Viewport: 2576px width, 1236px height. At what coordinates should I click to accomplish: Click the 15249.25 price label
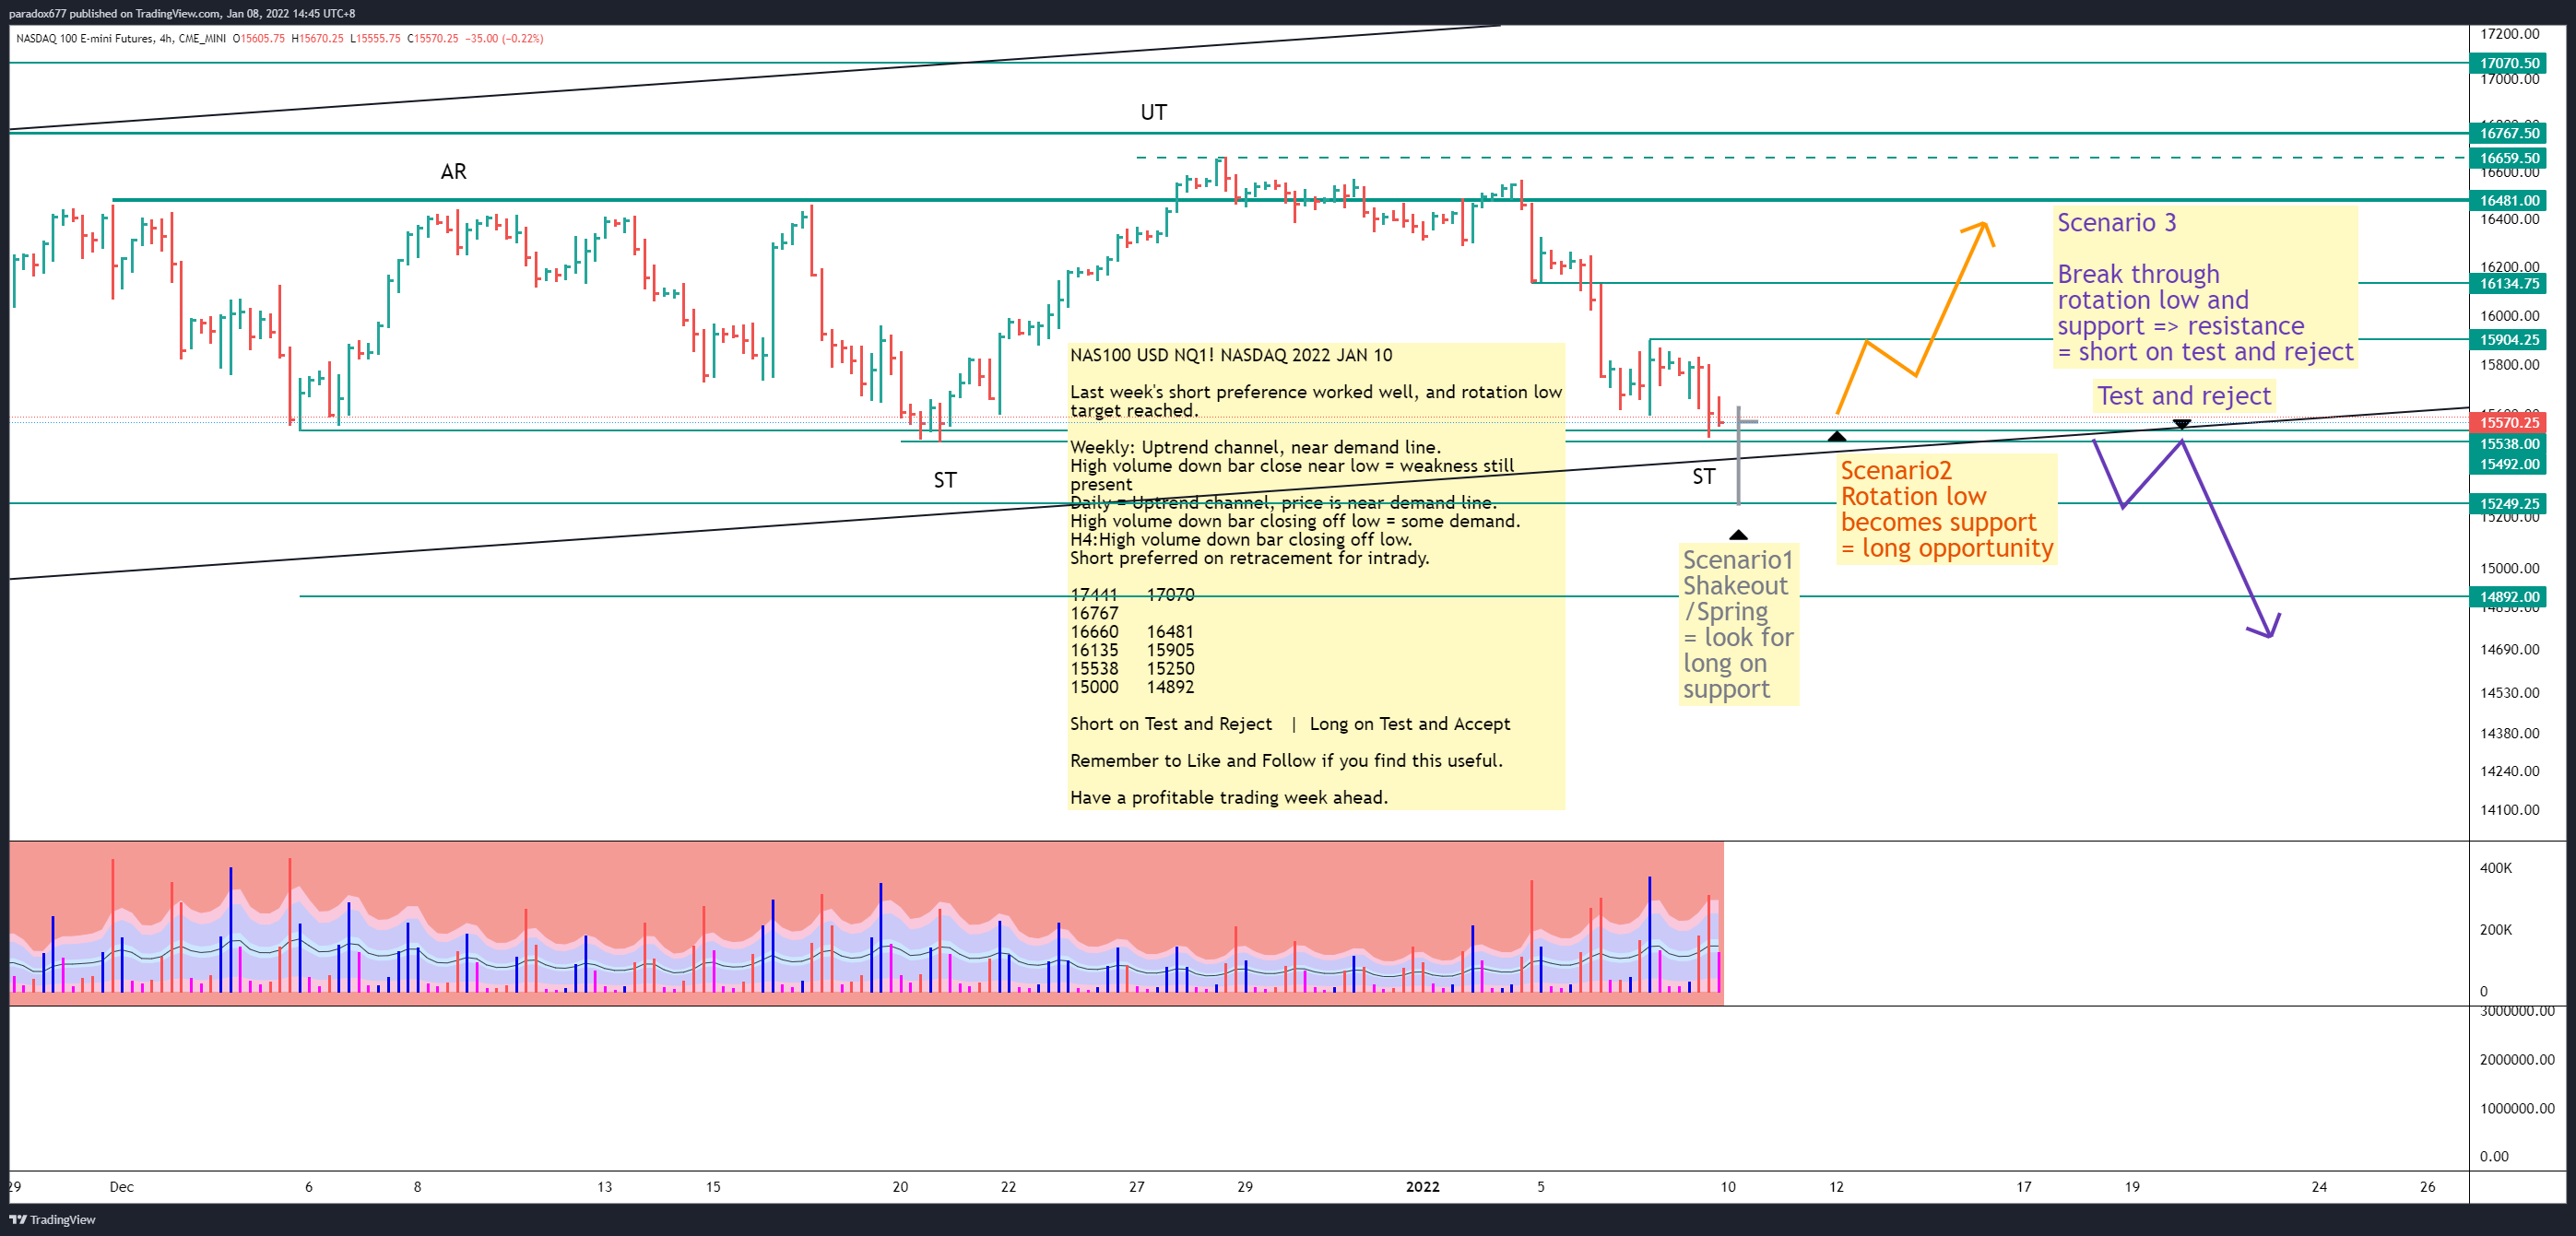click(2510, 504)
